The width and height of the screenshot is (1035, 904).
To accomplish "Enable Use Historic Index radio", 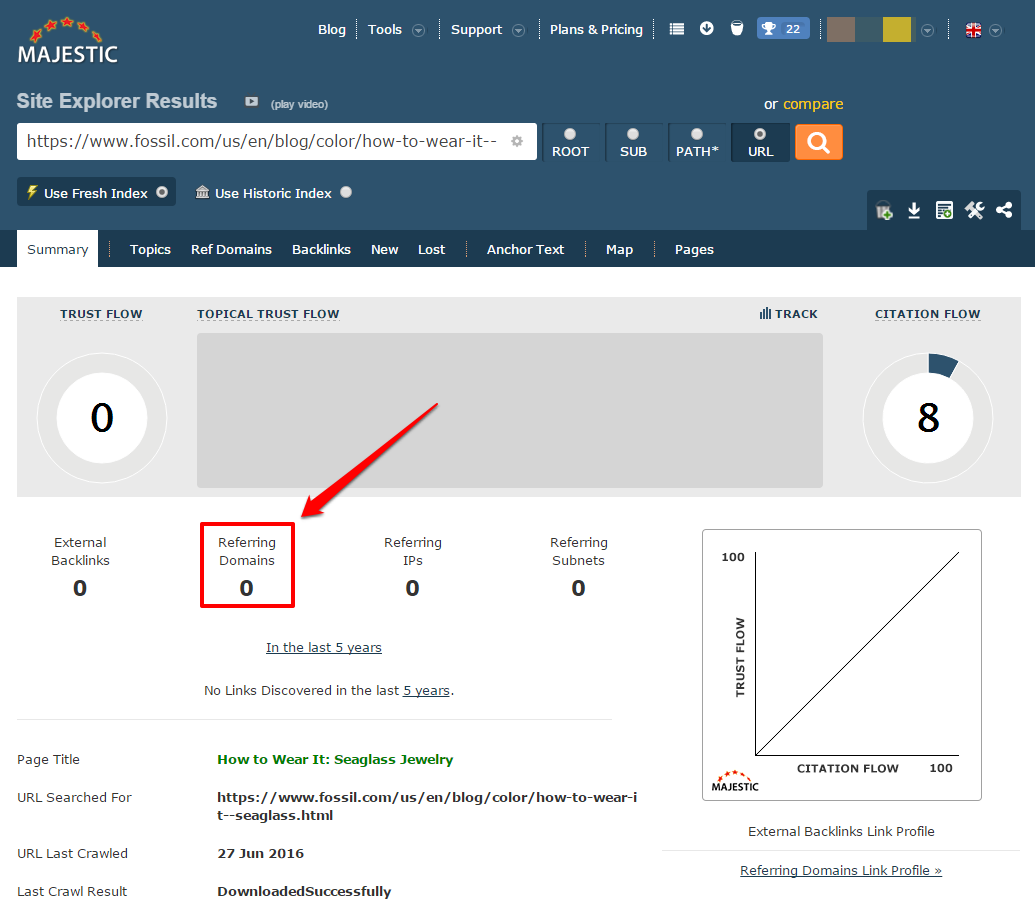I will 346,192.
